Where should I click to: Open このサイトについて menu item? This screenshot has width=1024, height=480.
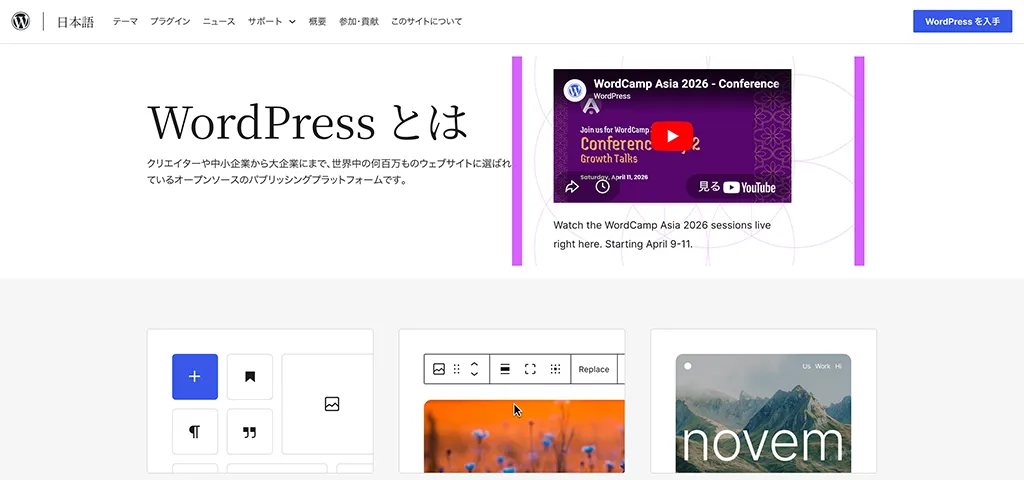coord(426,22)
